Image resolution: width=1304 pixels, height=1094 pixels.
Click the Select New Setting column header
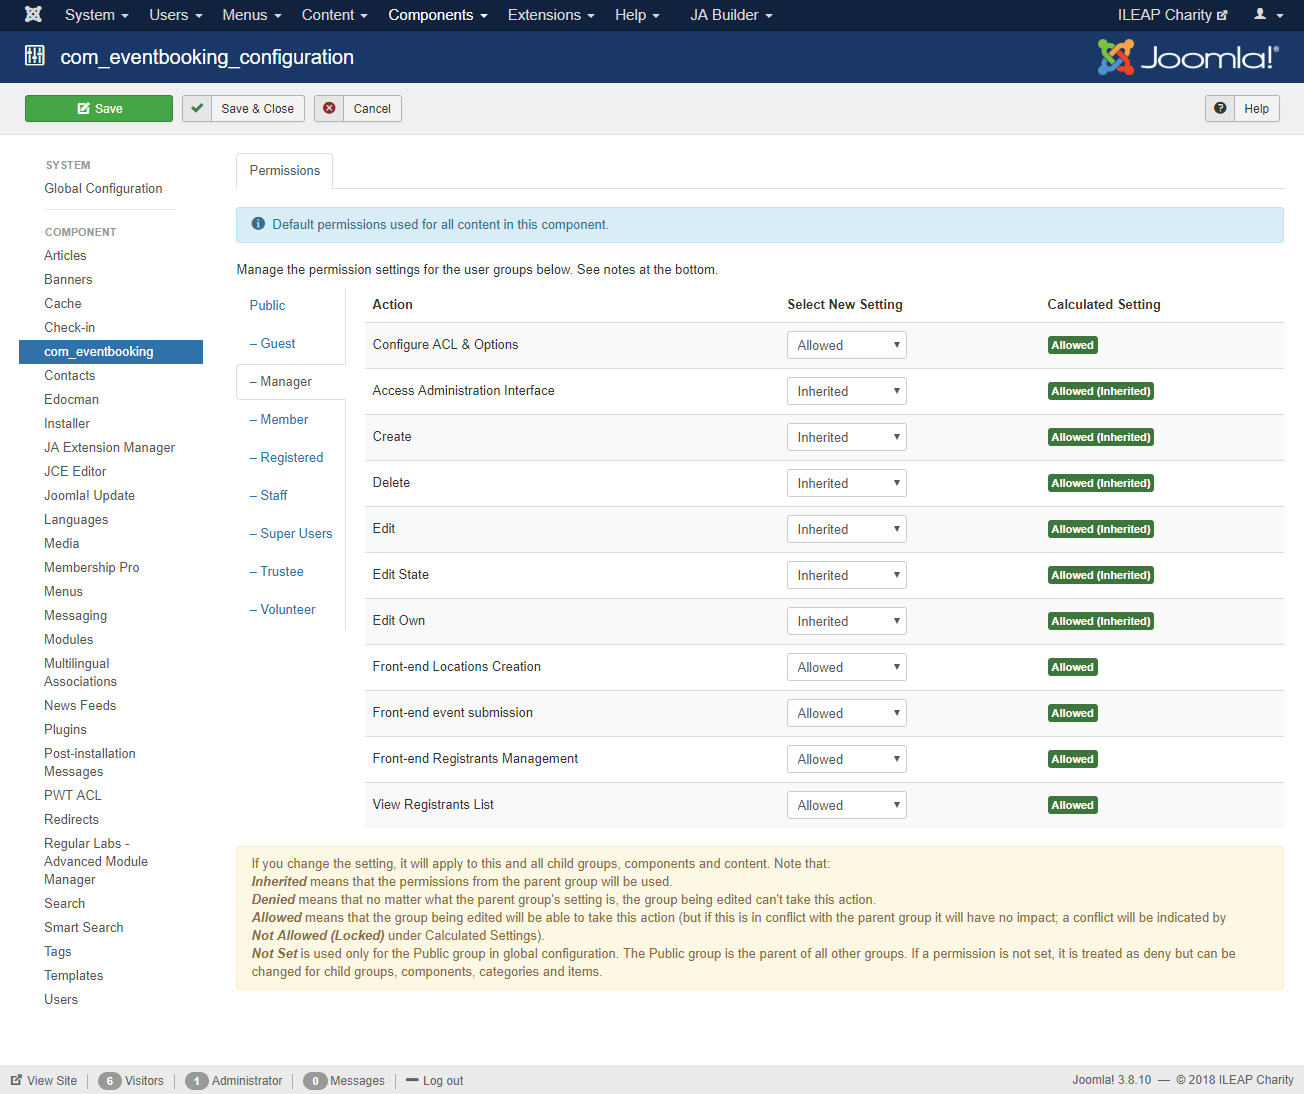point(845,304)
